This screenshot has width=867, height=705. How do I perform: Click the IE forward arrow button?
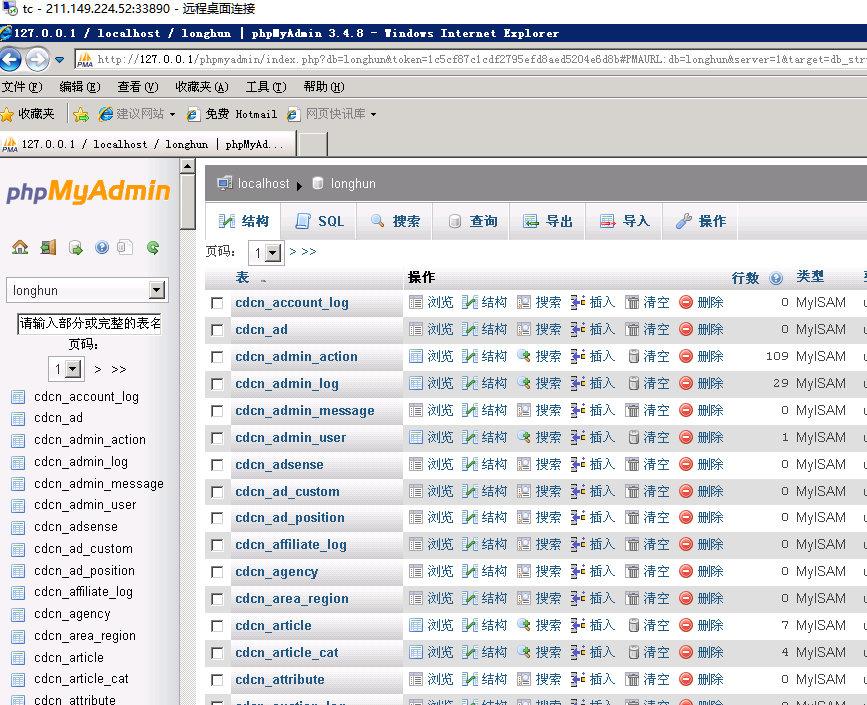click(37, 59)
